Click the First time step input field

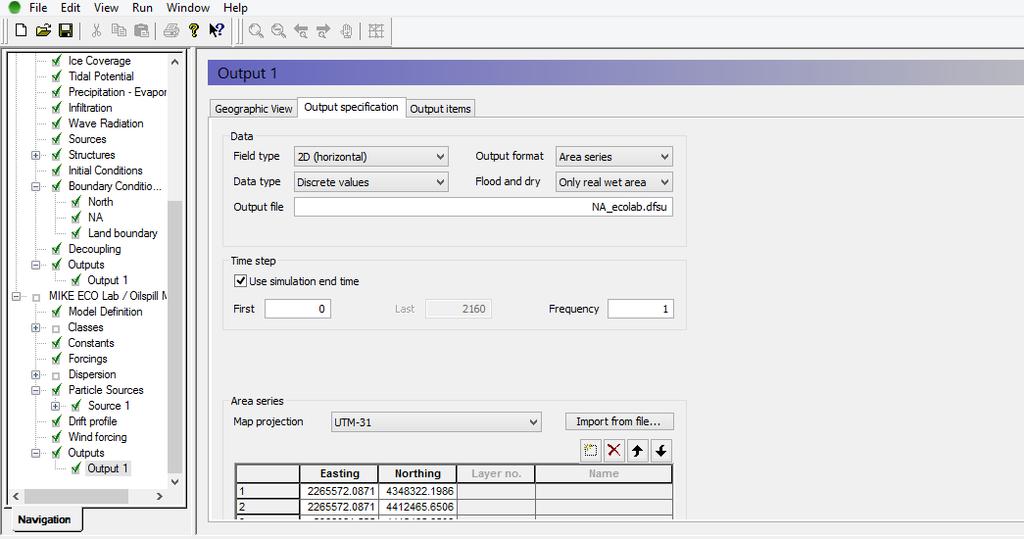(297, 309)
